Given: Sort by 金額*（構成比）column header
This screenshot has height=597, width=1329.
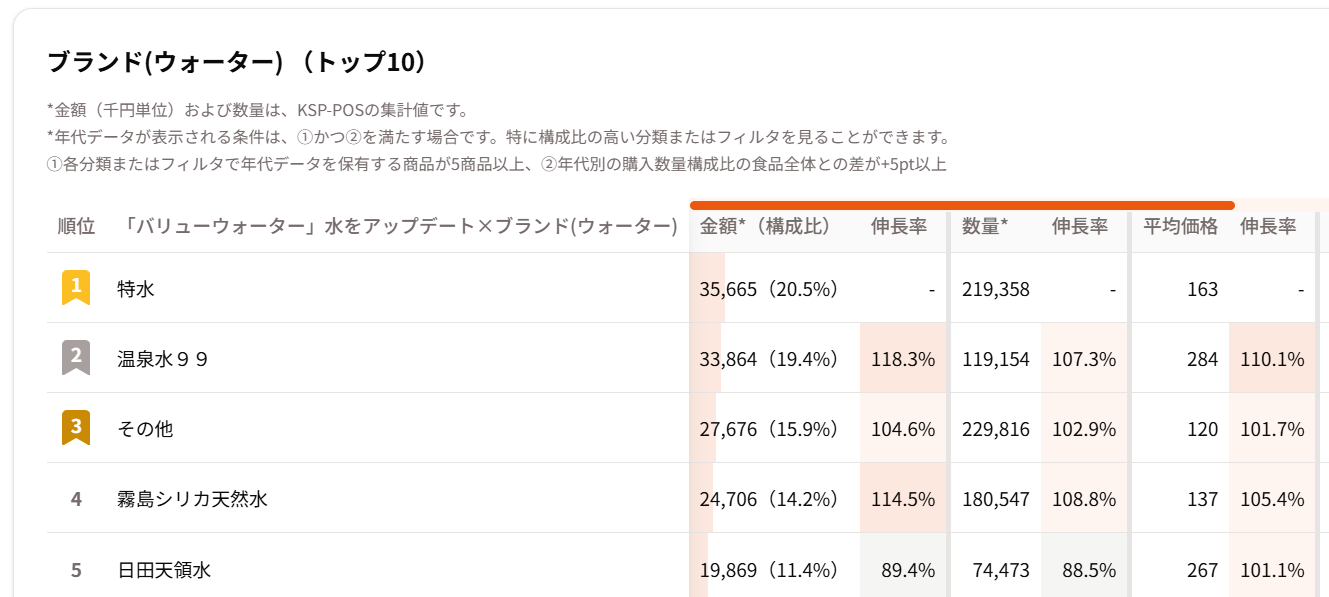Looking at the screenshot, I should (x=766, y=227).
